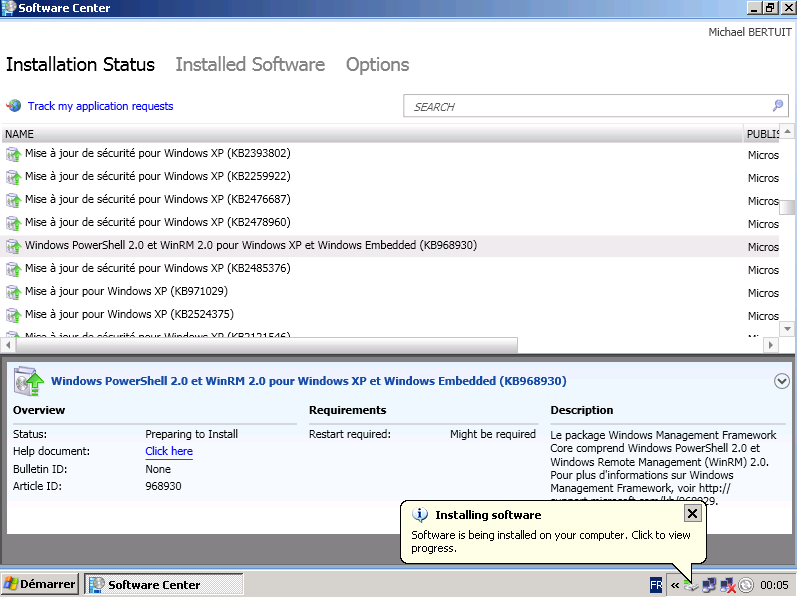The image size is (797, 597).
Task: Close the Installing software balloon
Action: coord(692,514)
